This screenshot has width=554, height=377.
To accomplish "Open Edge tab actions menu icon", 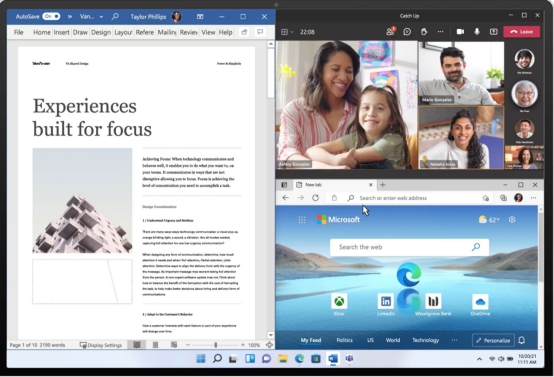I will click(284, 185).
